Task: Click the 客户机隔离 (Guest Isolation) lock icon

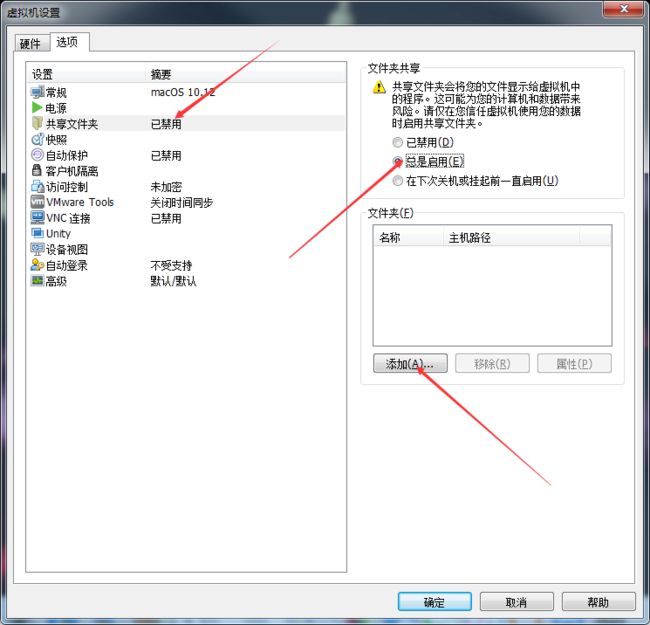Action: (37, 170)
